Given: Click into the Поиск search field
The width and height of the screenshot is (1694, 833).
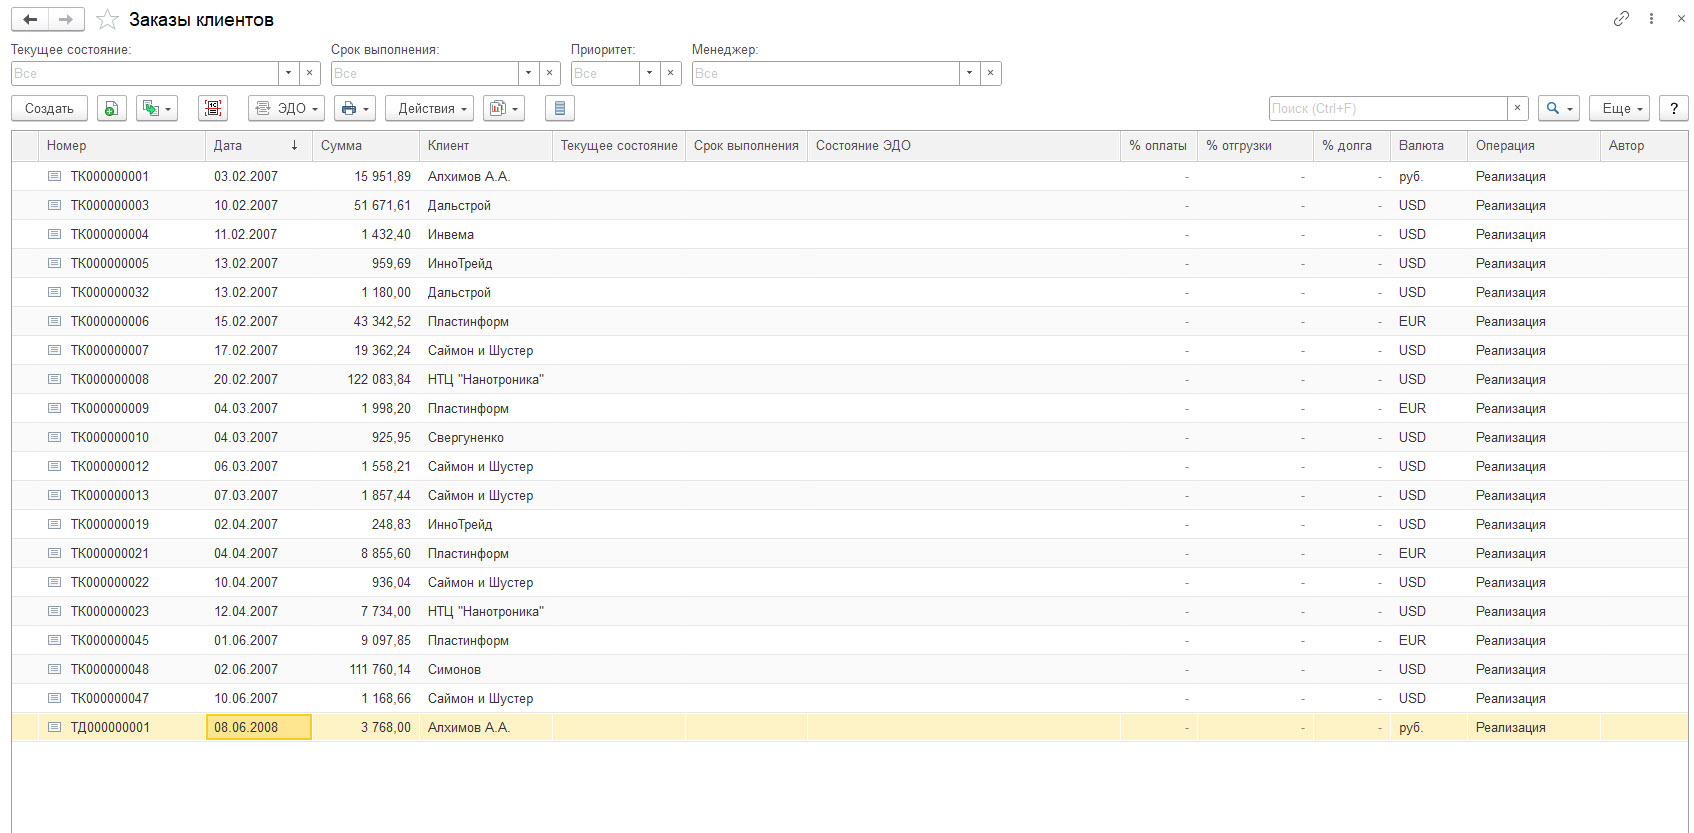Looking at the screenshot, I should (1388, 108).
